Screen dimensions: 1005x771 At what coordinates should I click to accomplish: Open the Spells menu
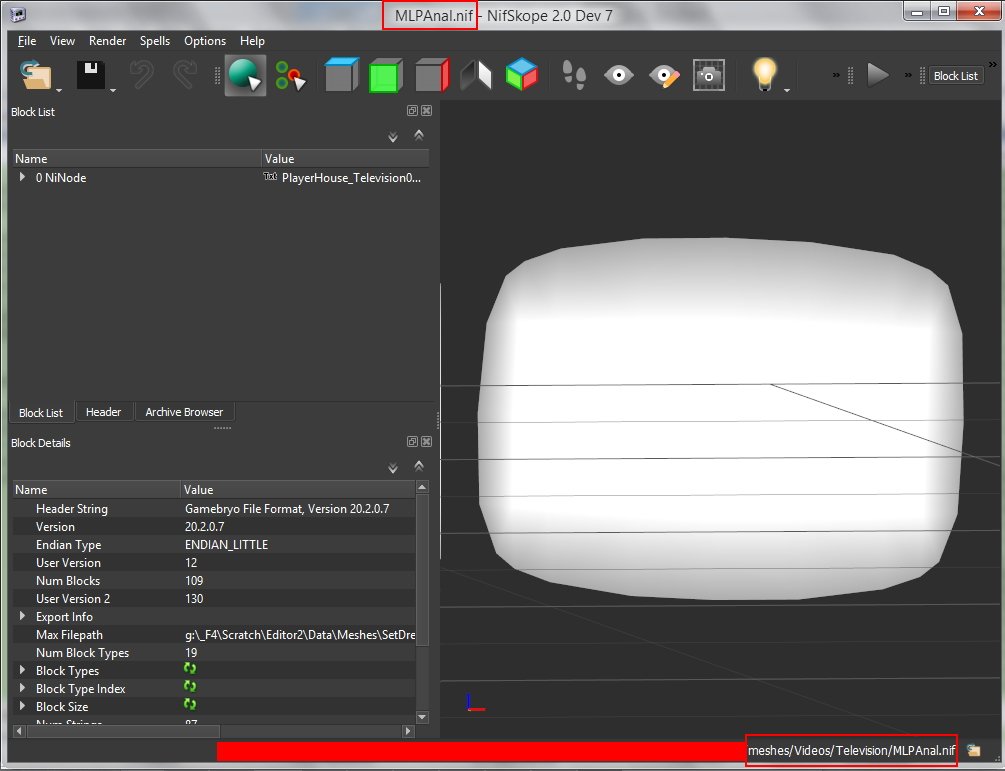tap(155, 41)
